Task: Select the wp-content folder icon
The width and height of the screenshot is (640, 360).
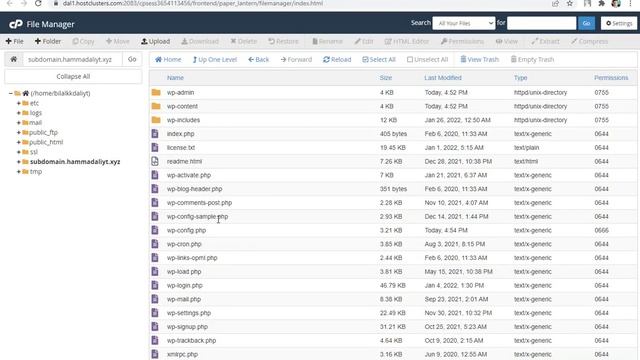Action: (156, 106)
